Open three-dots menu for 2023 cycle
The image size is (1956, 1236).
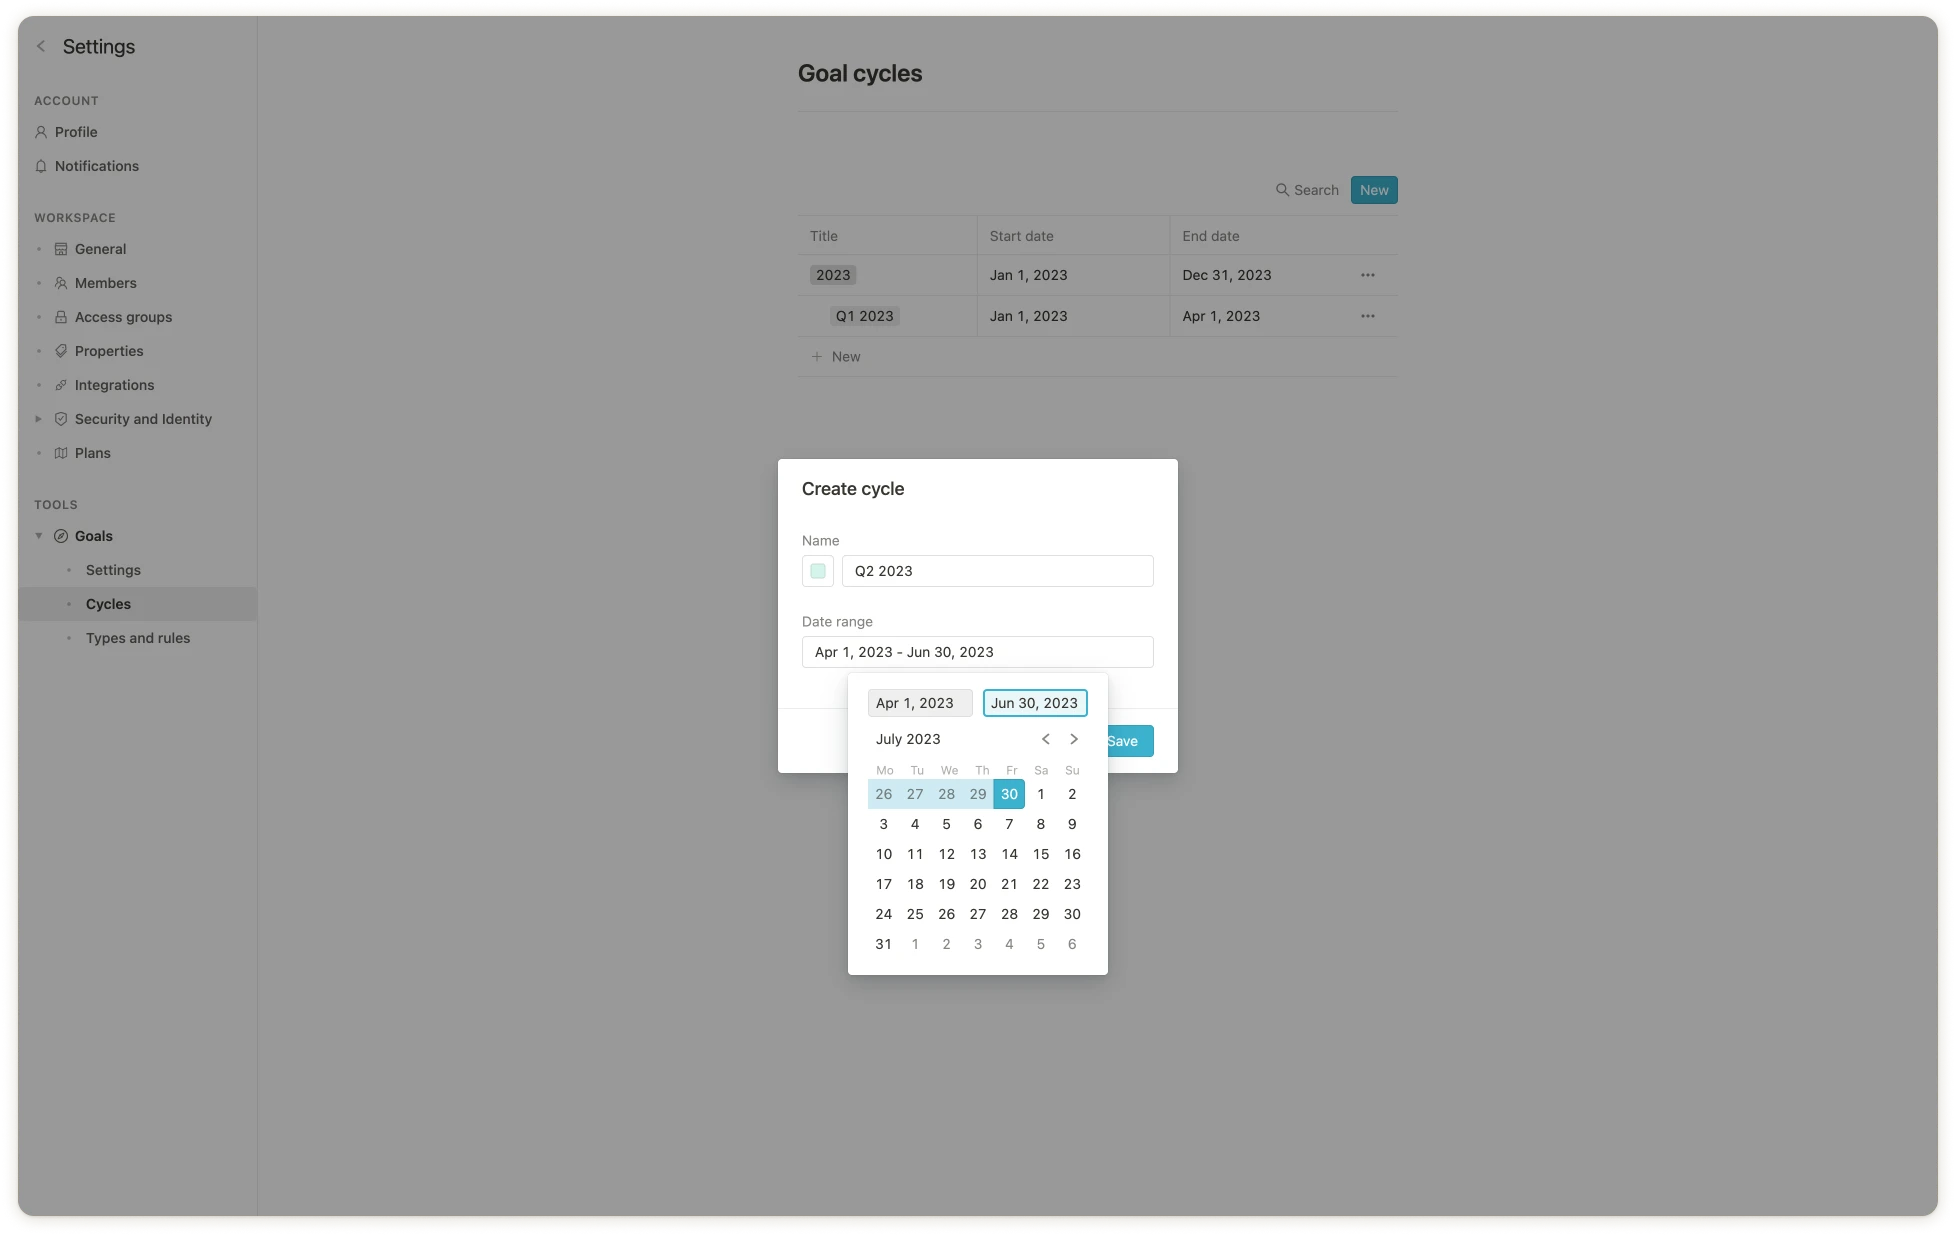click(x=1367, y=275)
